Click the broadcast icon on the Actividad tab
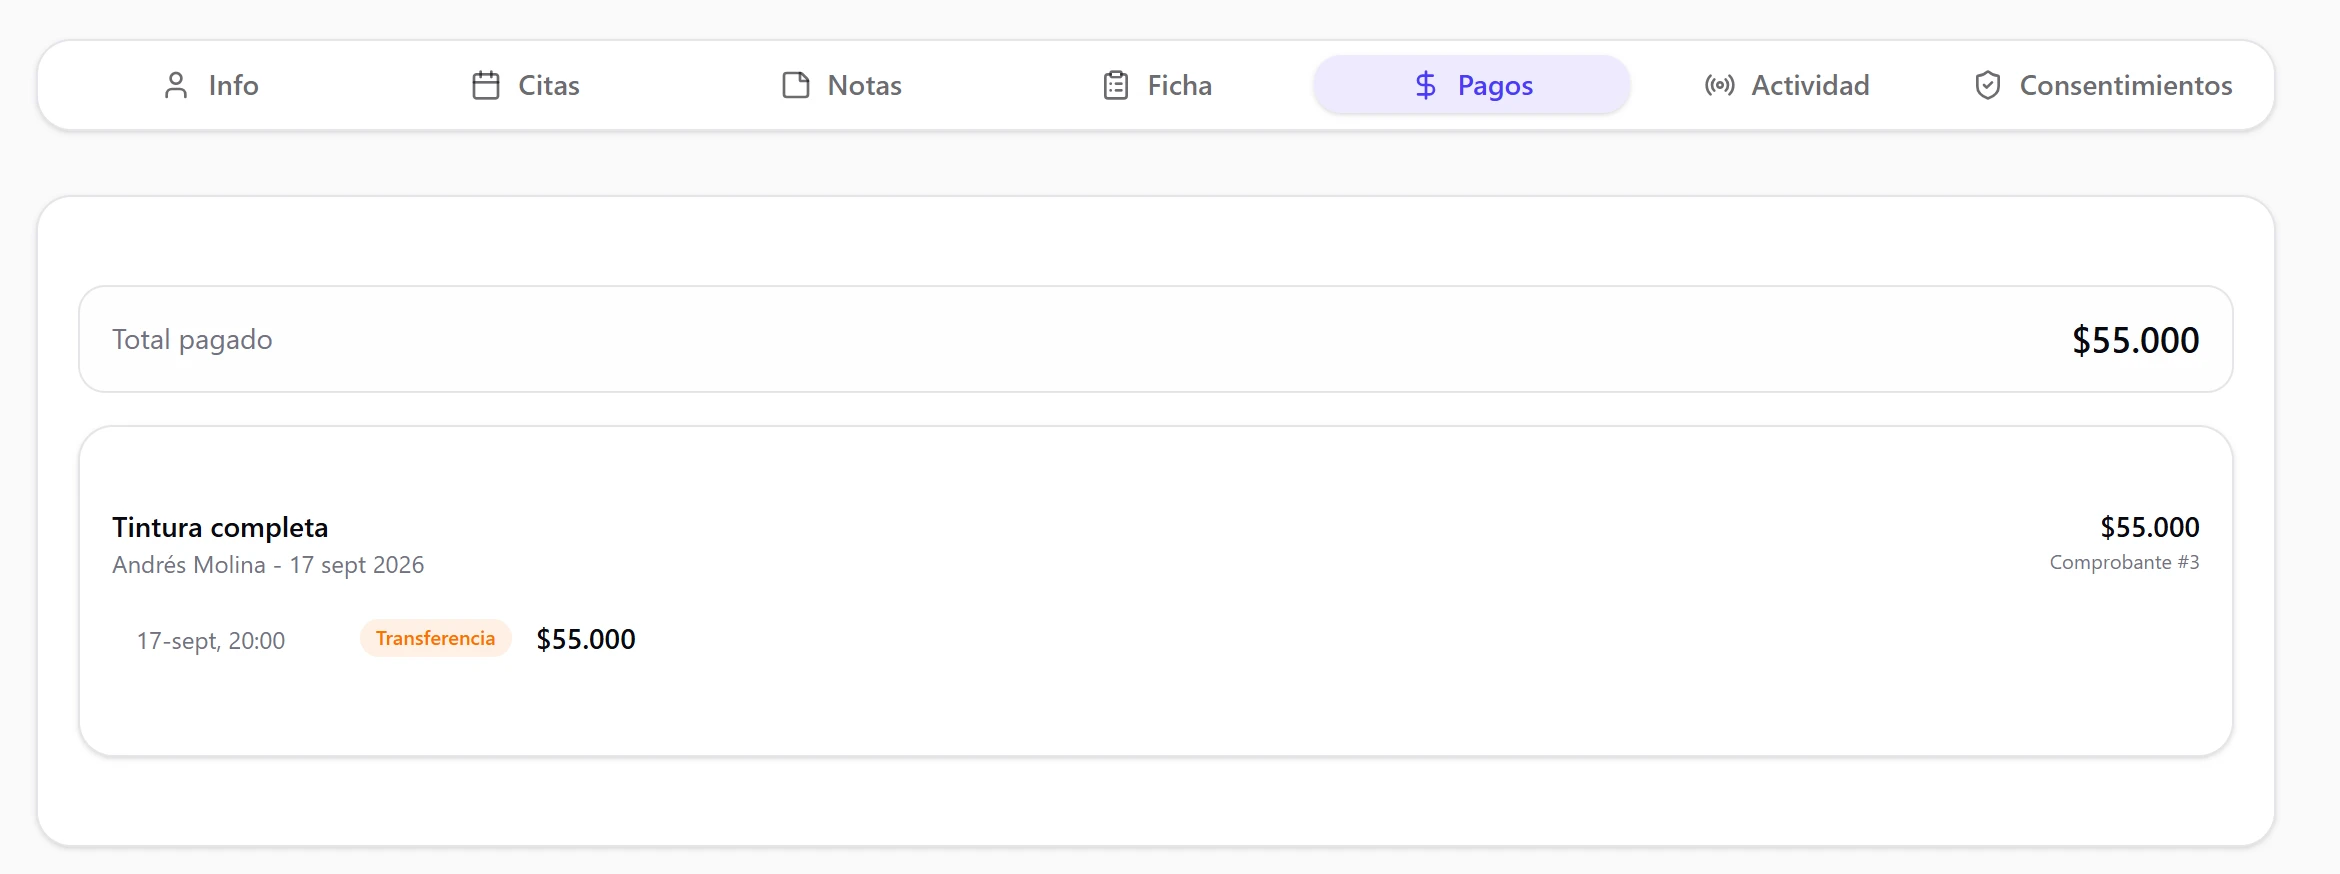Screen dimensions: 2340x874 pyautogui.click(x=1720, y=85)
